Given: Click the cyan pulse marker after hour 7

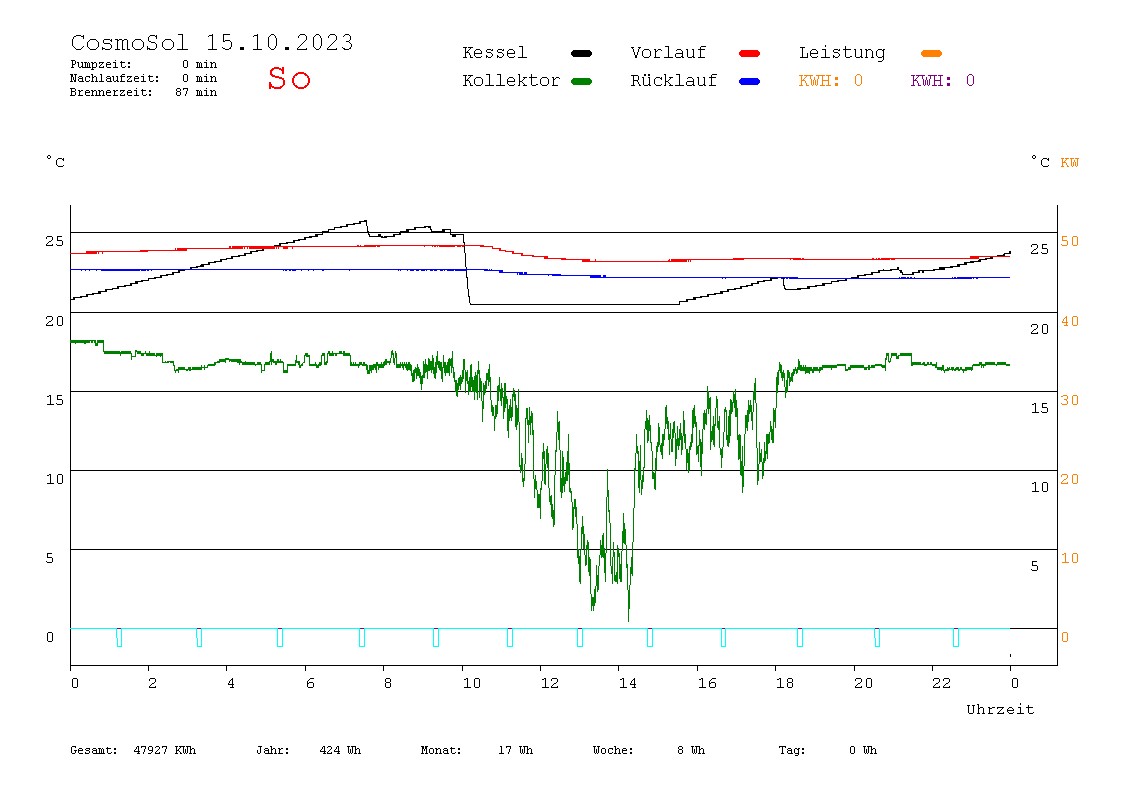Looking at the screenshot, I should [x=362, y=637].
